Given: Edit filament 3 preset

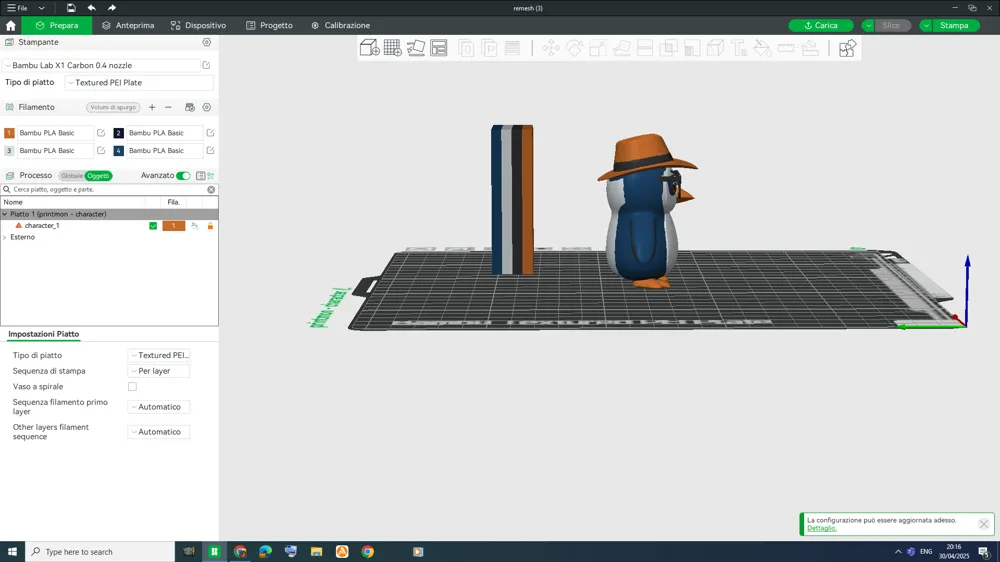Looking at the screenshot, I should tap(101, 151).
